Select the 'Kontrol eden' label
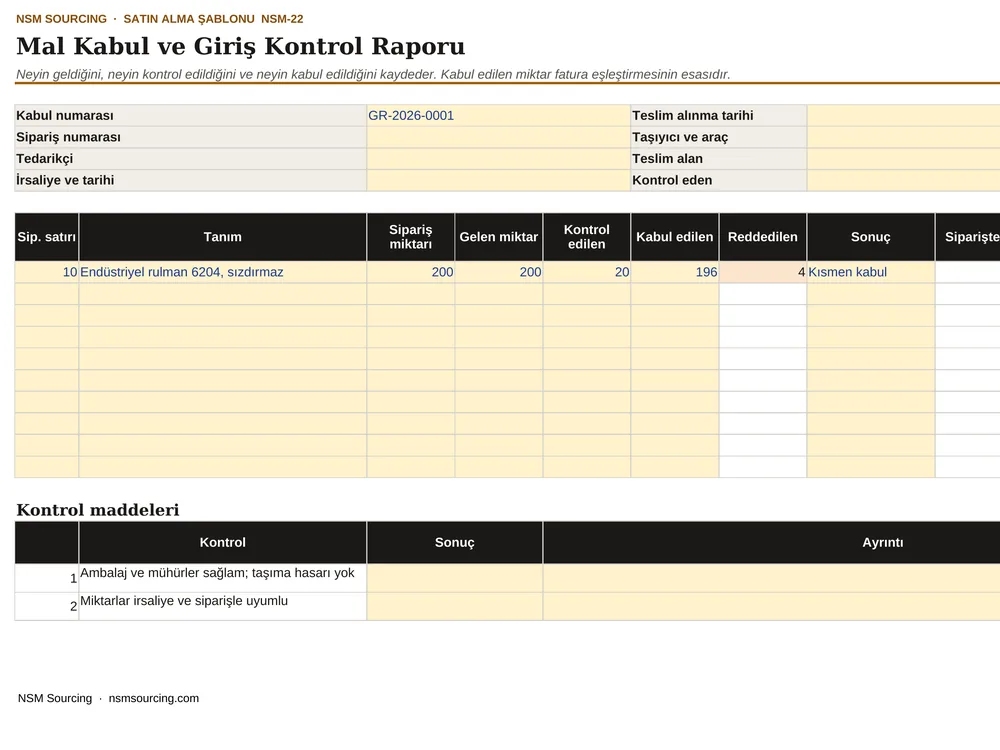1000x750 pixels. [719, 180]
